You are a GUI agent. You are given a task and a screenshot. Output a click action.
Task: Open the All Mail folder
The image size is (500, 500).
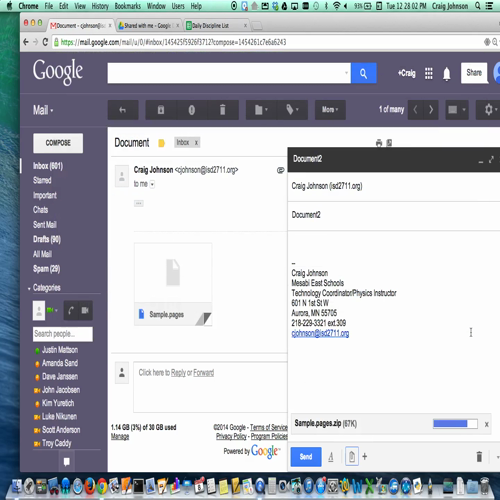pyautogui.click(x=42, y=254)
